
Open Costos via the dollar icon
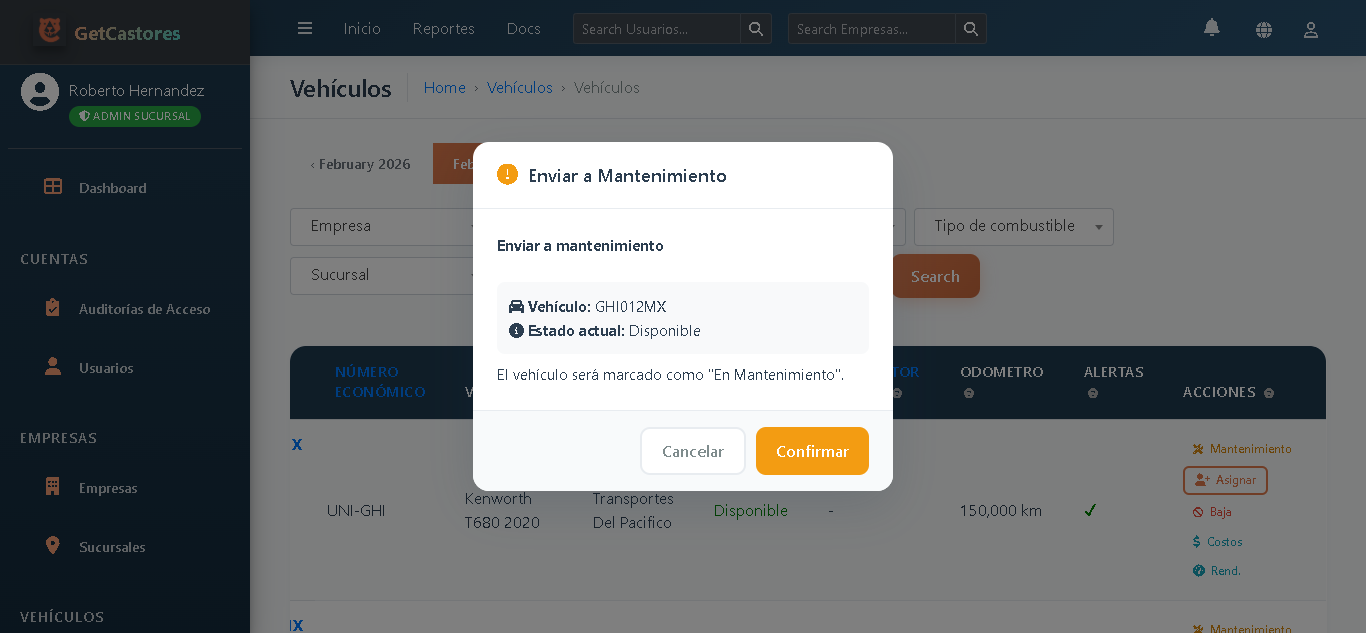click(x=1196, y=541)
